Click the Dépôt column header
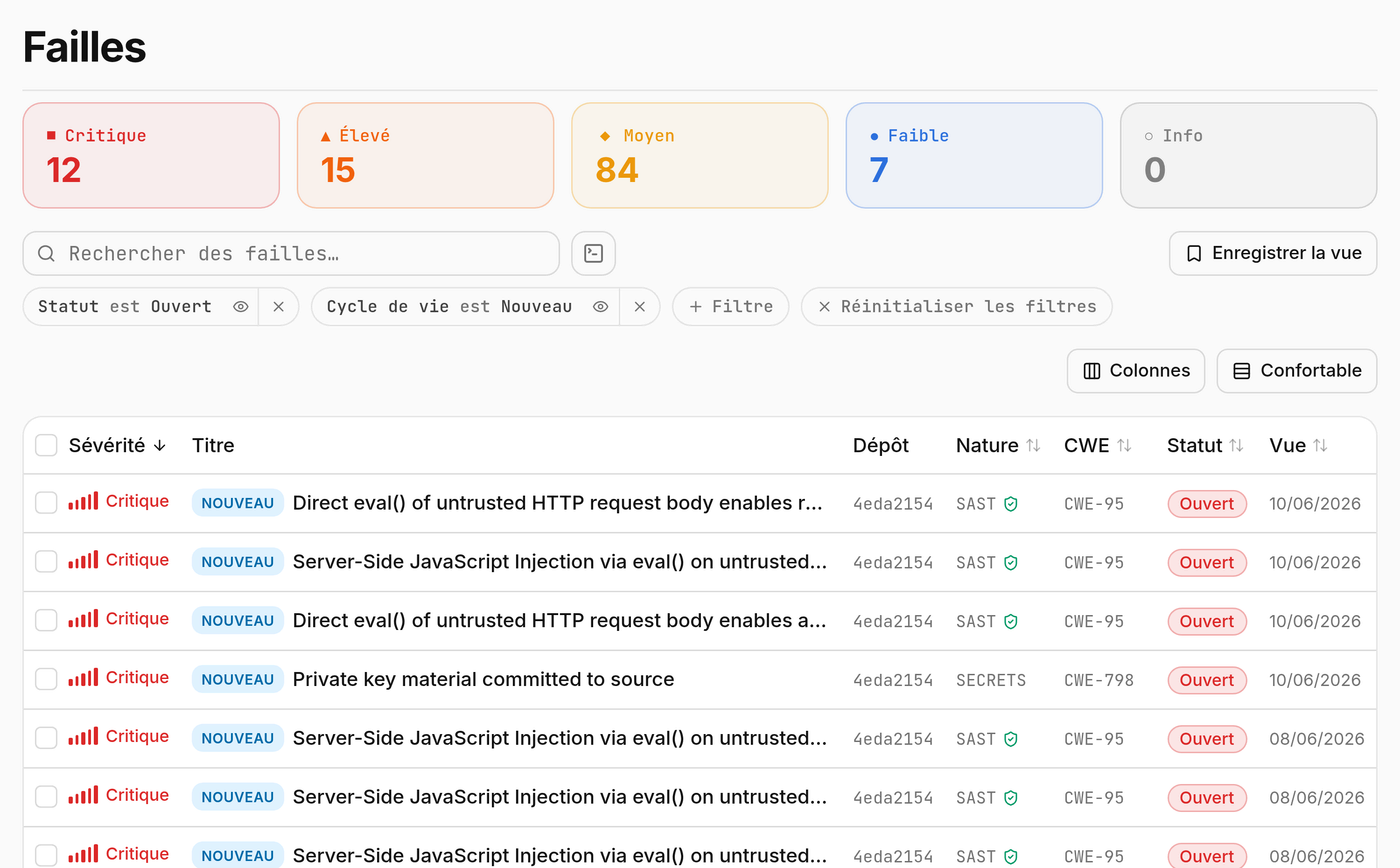Image resolution: width=1400 pixels, height=868 pixels. pos(881,445)
